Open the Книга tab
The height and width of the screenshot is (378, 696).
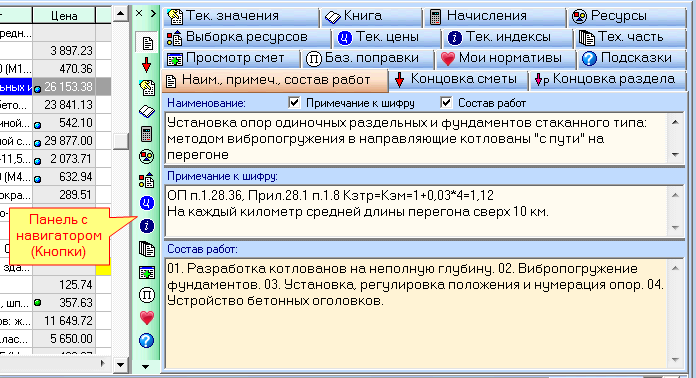pyautogui.click(x=373, y=16)
